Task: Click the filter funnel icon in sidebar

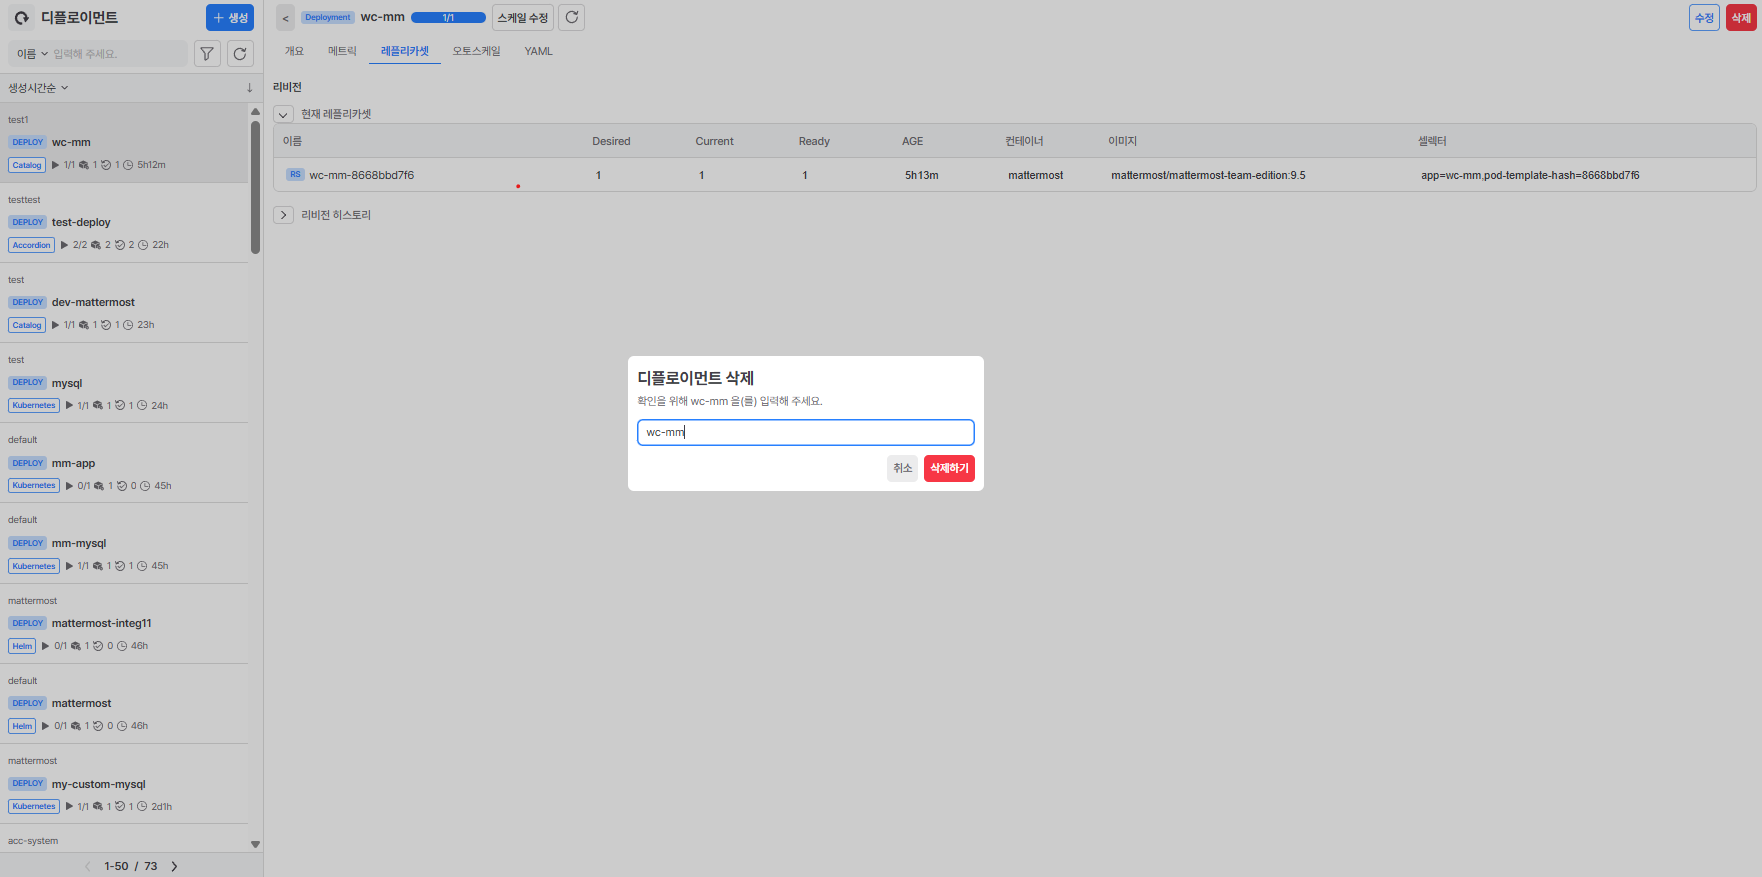Action: click(207, 54)
